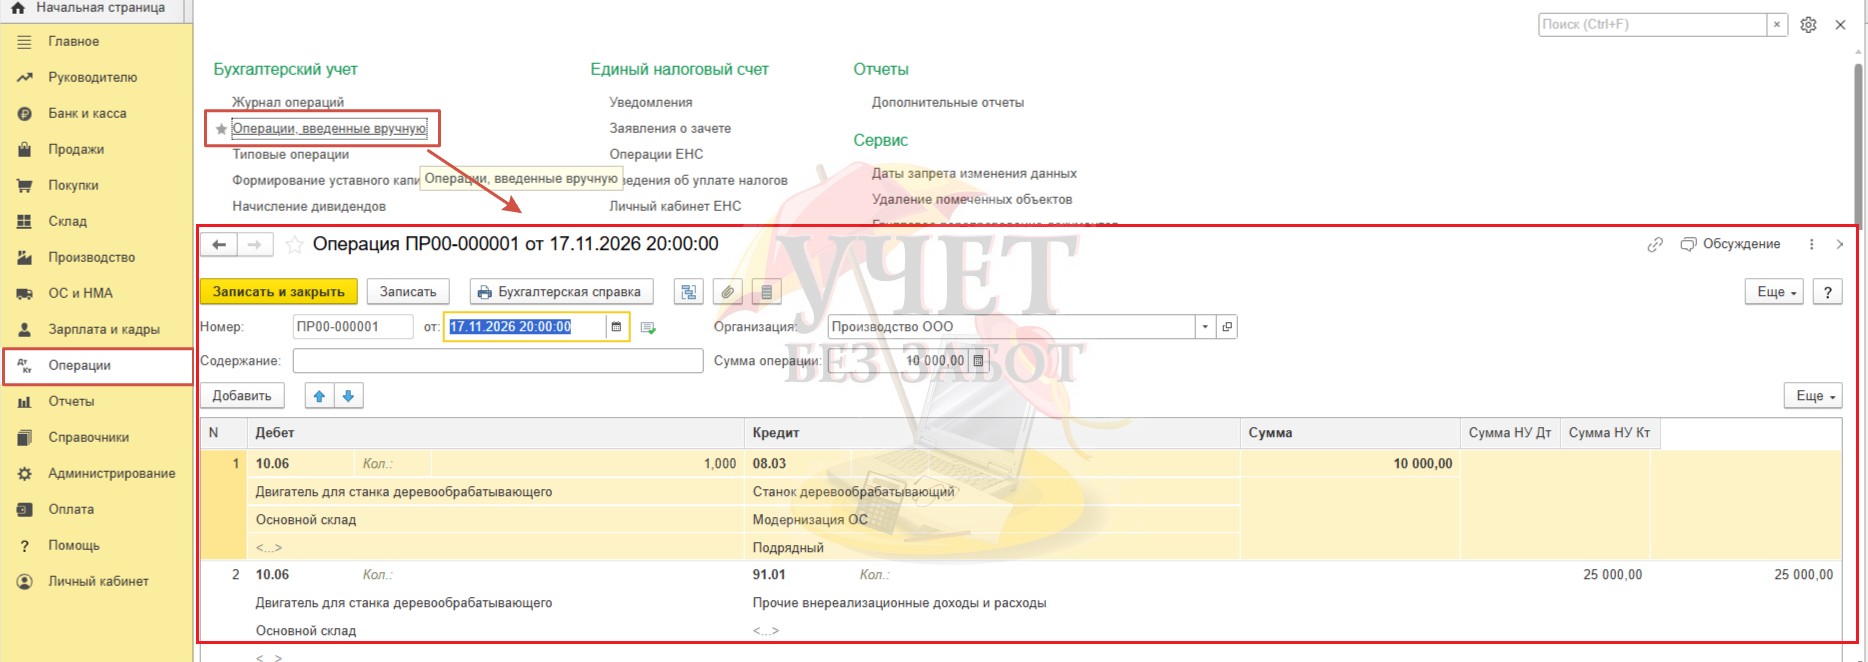
Task: Click the Записать button
Action: point(408,292)
